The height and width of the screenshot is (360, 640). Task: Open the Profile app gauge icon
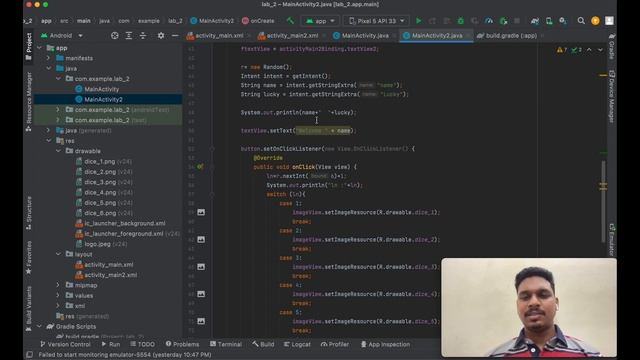click(x=489, y=21)
